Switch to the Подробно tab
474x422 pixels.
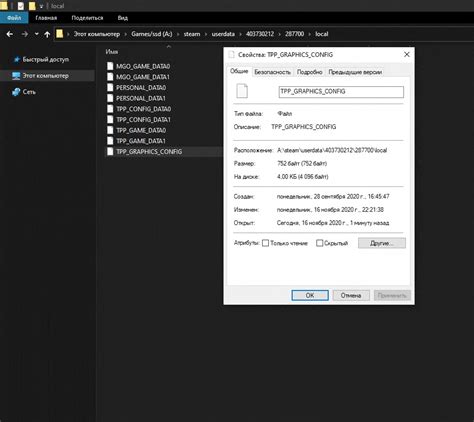tap(309, 72)
